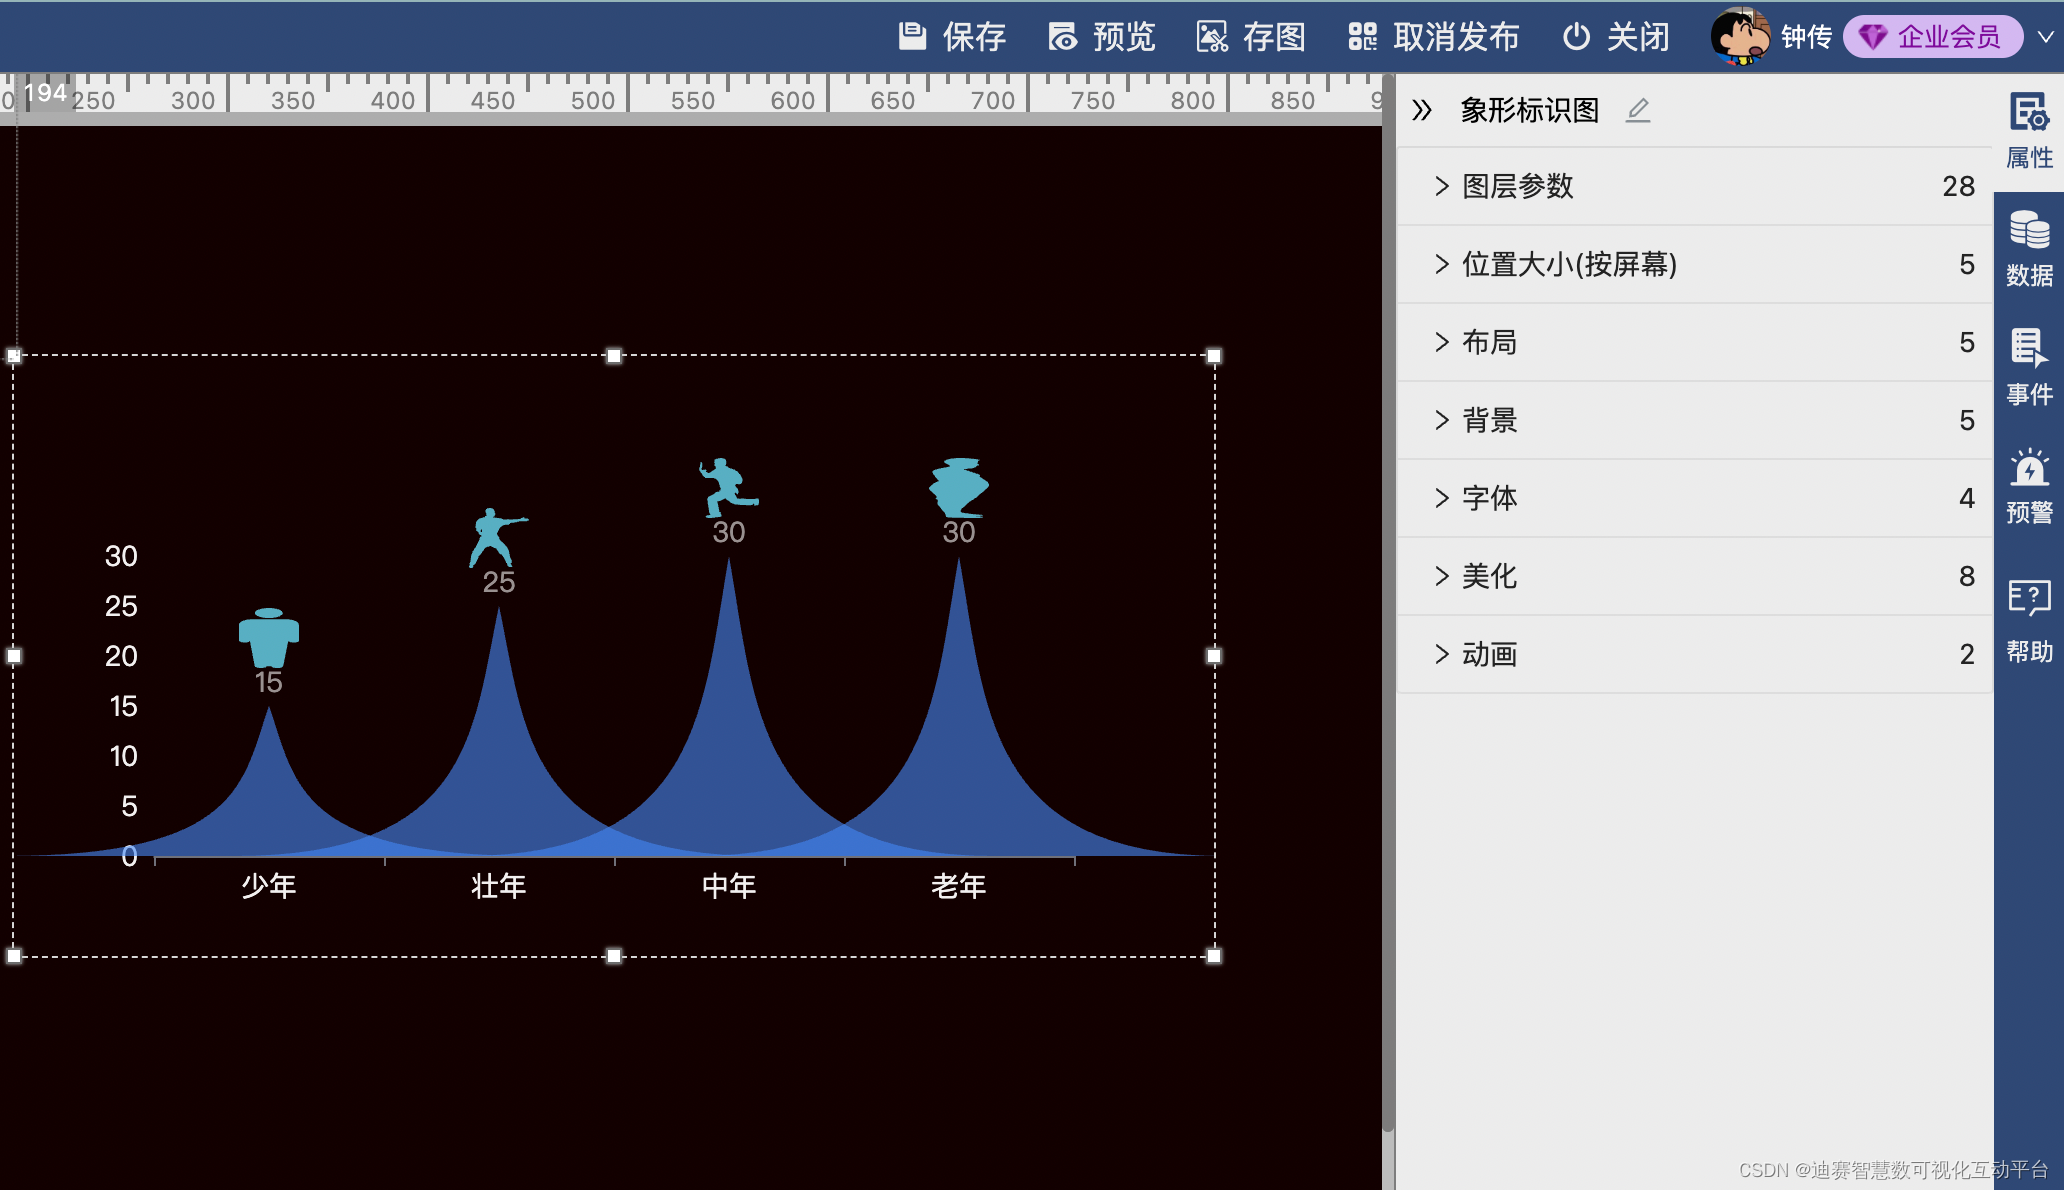Viewport: 2064px width, 1190px height.
Task: Switch to the 数据 data tab
Action: point(2029,249)
